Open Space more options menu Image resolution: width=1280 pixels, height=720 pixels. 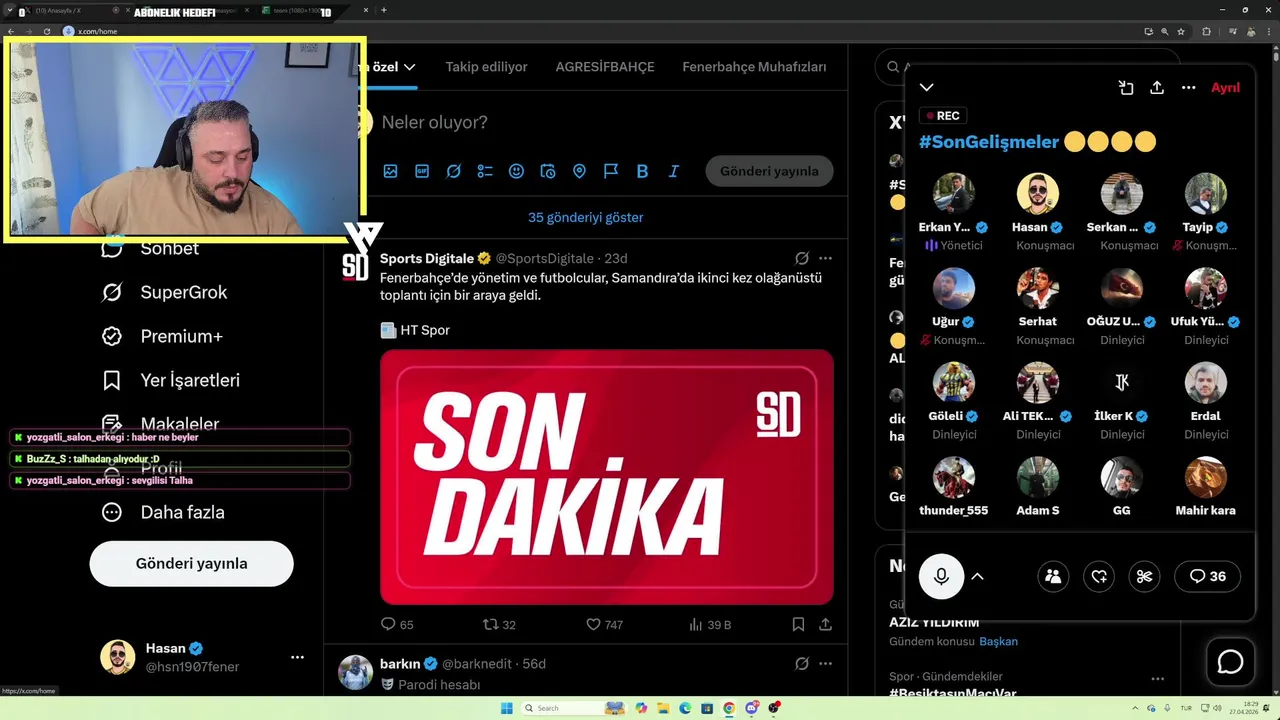pos(1188,88)
